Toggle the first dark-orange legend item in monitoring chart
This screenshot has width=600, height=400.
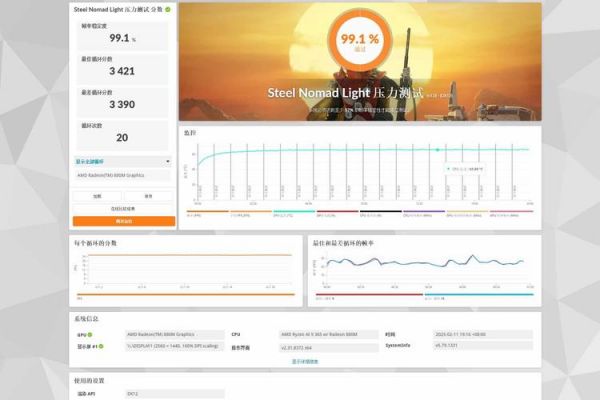(207, 213)
